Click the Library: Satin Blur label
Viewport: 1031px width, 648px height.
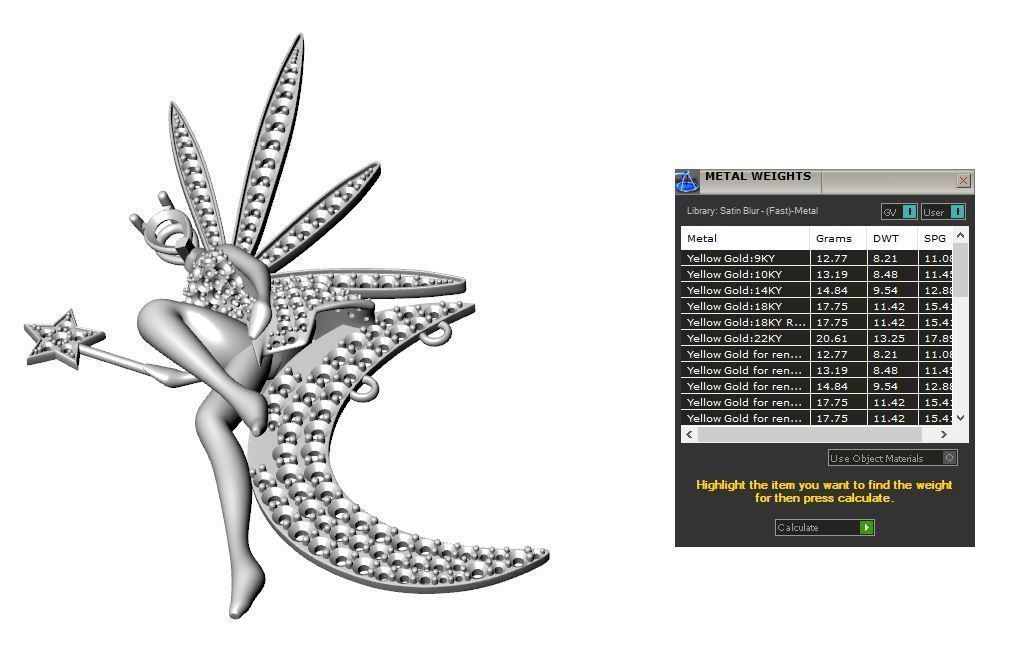click(x=752, y=211)
